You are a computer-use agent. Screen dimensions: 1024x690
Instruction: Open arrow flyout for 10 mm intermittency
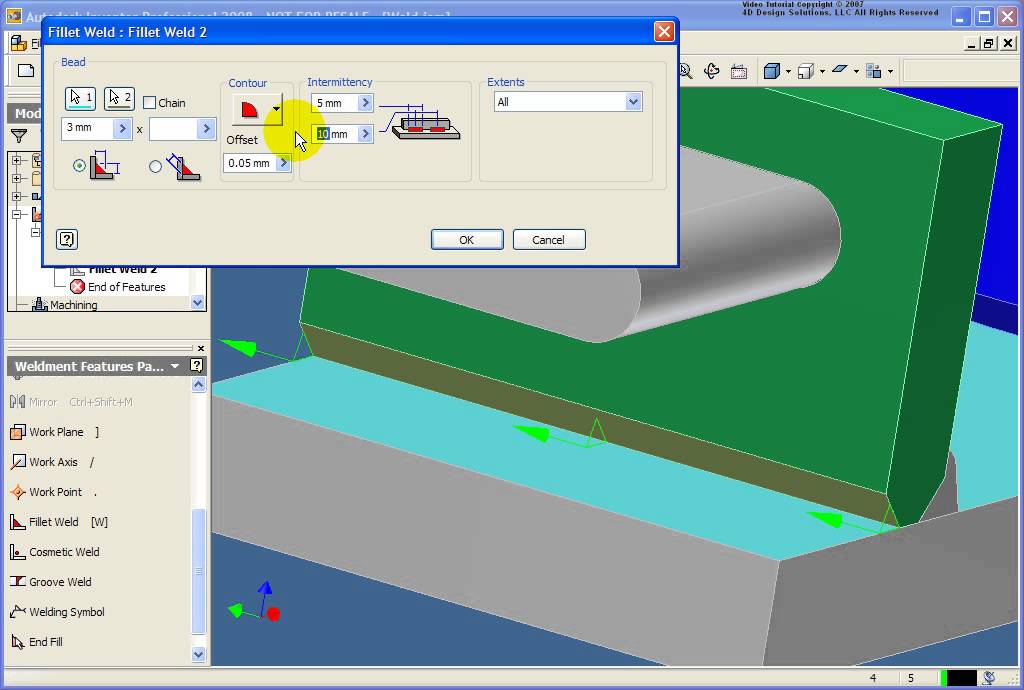pos(366,134)
